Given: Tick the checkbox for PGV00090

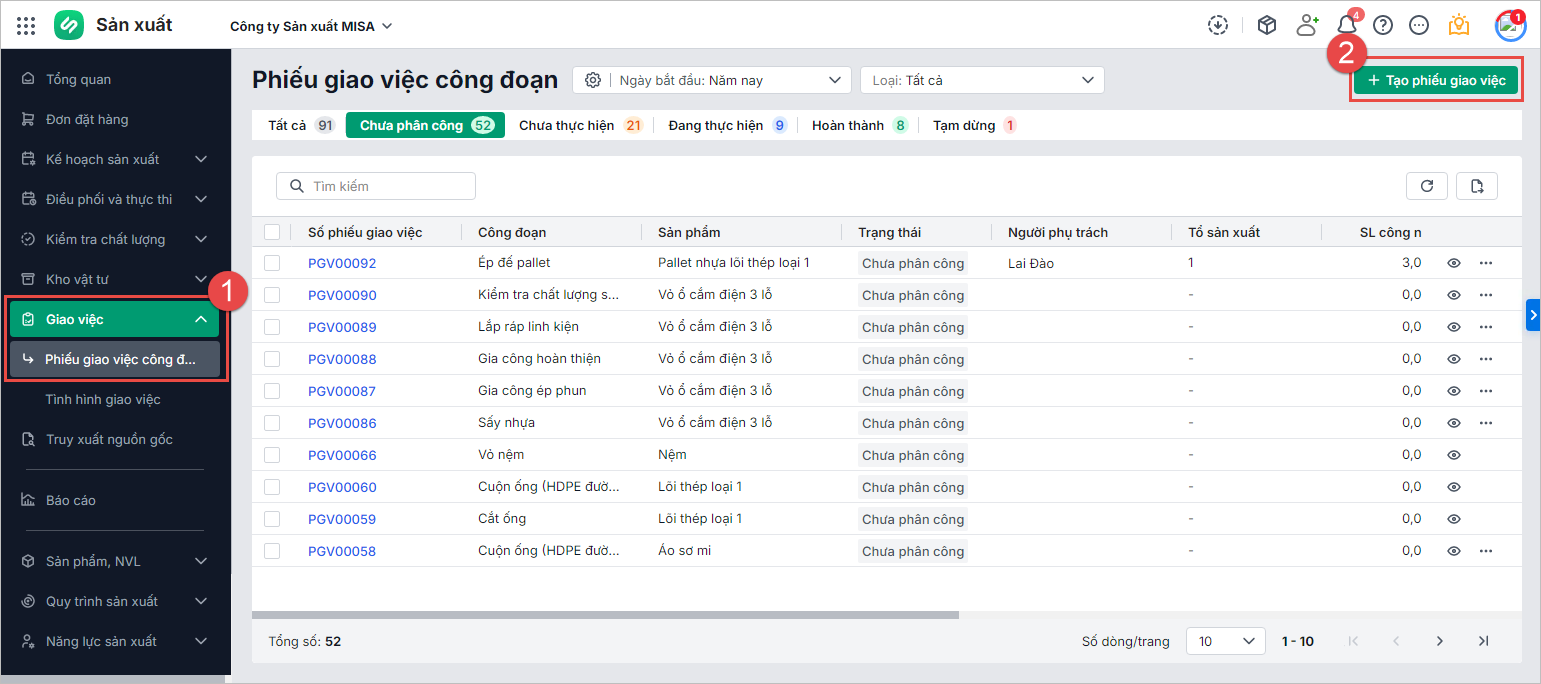Looking at the screenshot, I should 272,295.
